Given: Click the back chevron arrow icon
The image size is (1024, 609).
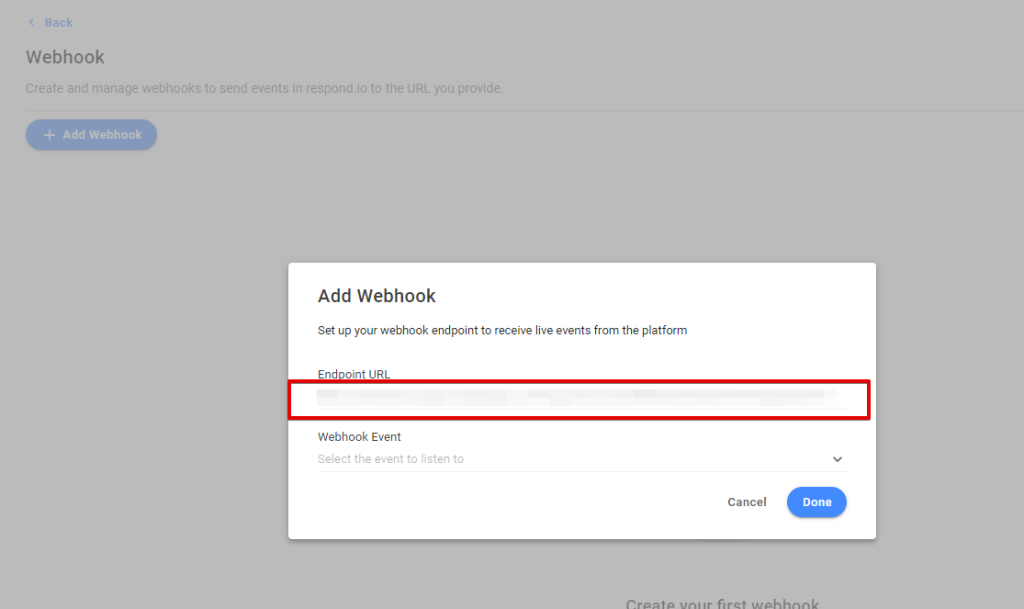Looking at the screenshot, I should pos(31,22).
